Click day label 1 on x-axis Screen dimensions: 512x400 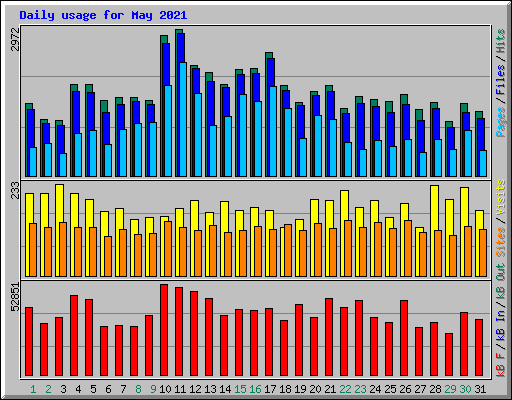click(33, 389)
